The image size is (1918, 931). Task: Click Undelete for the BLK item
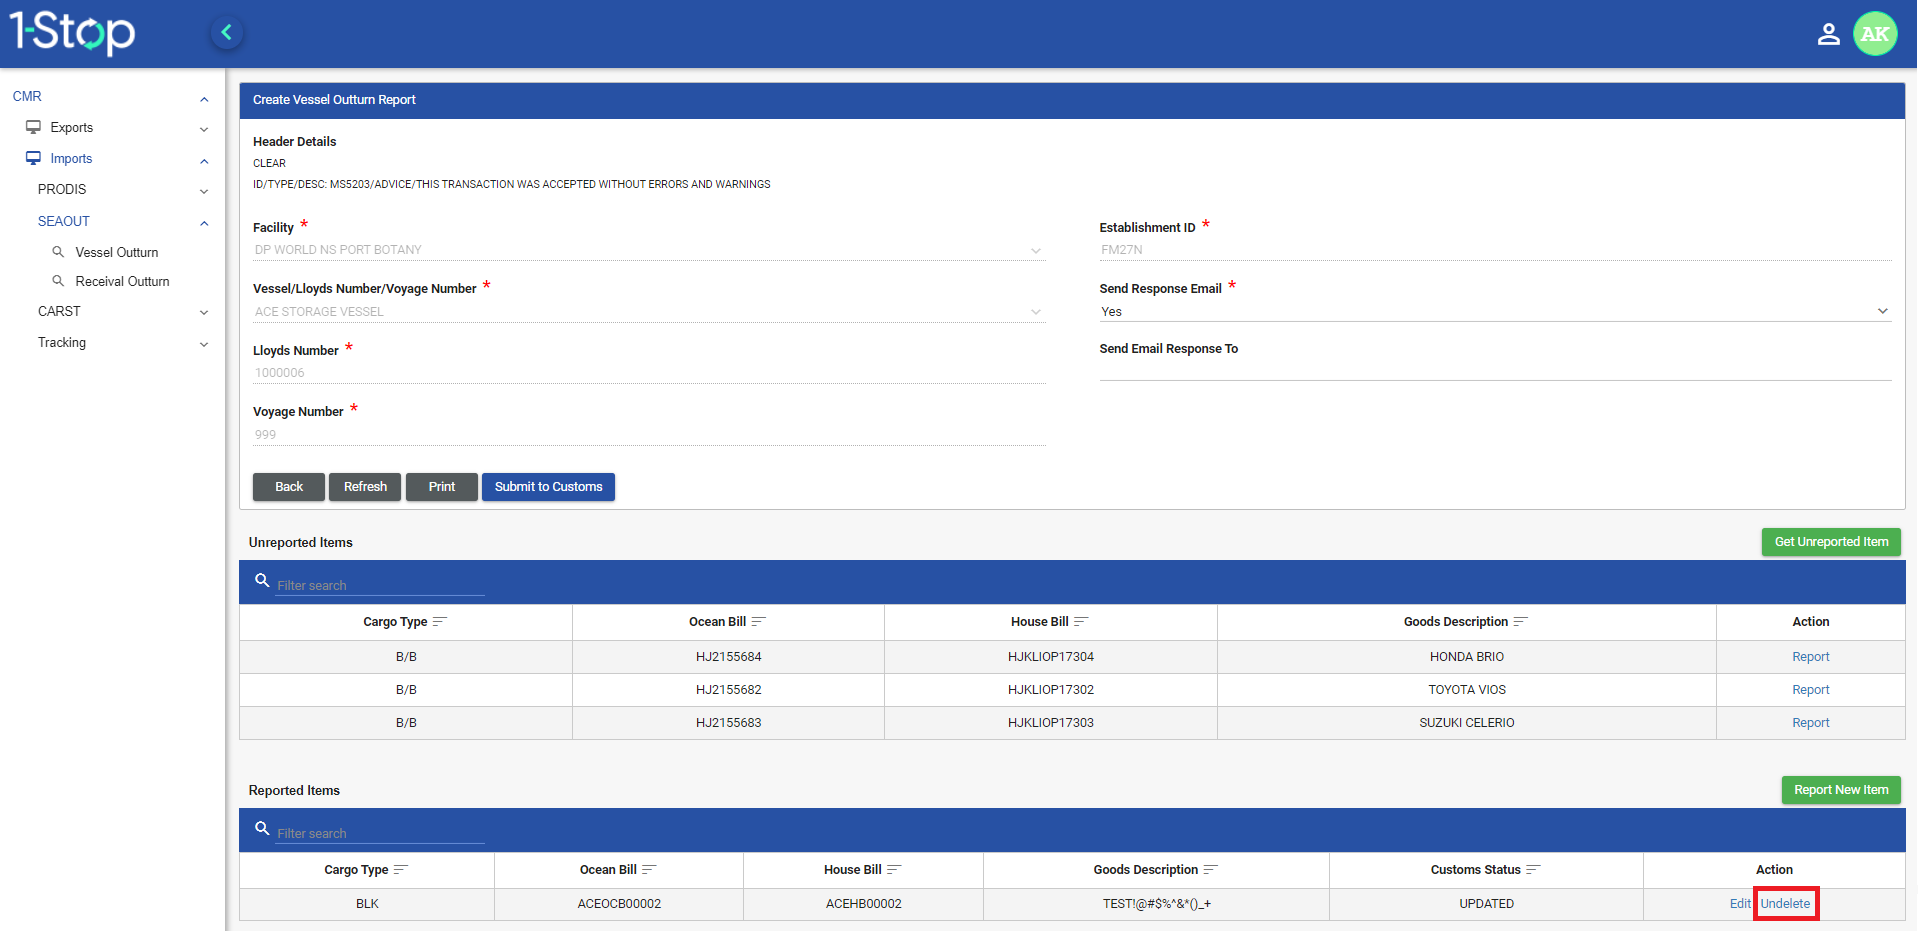[x=1785, y=904]
